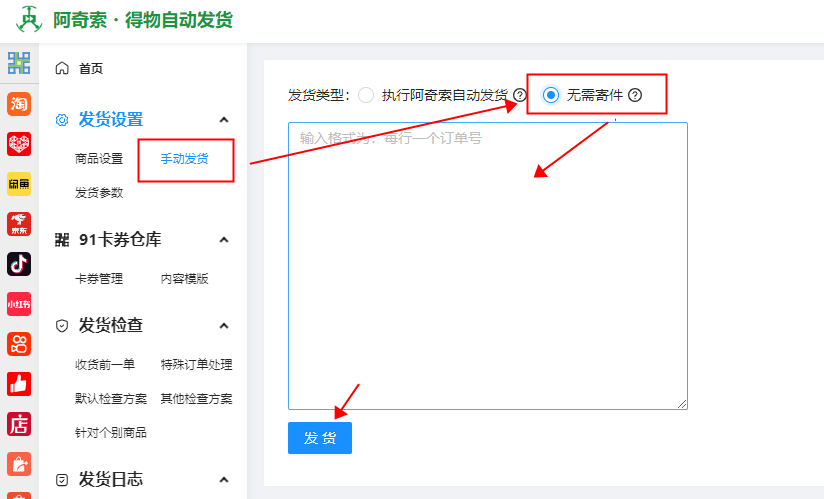
Task: Click the checkbox icon beside 发货日志
Action: click(62, 480)
